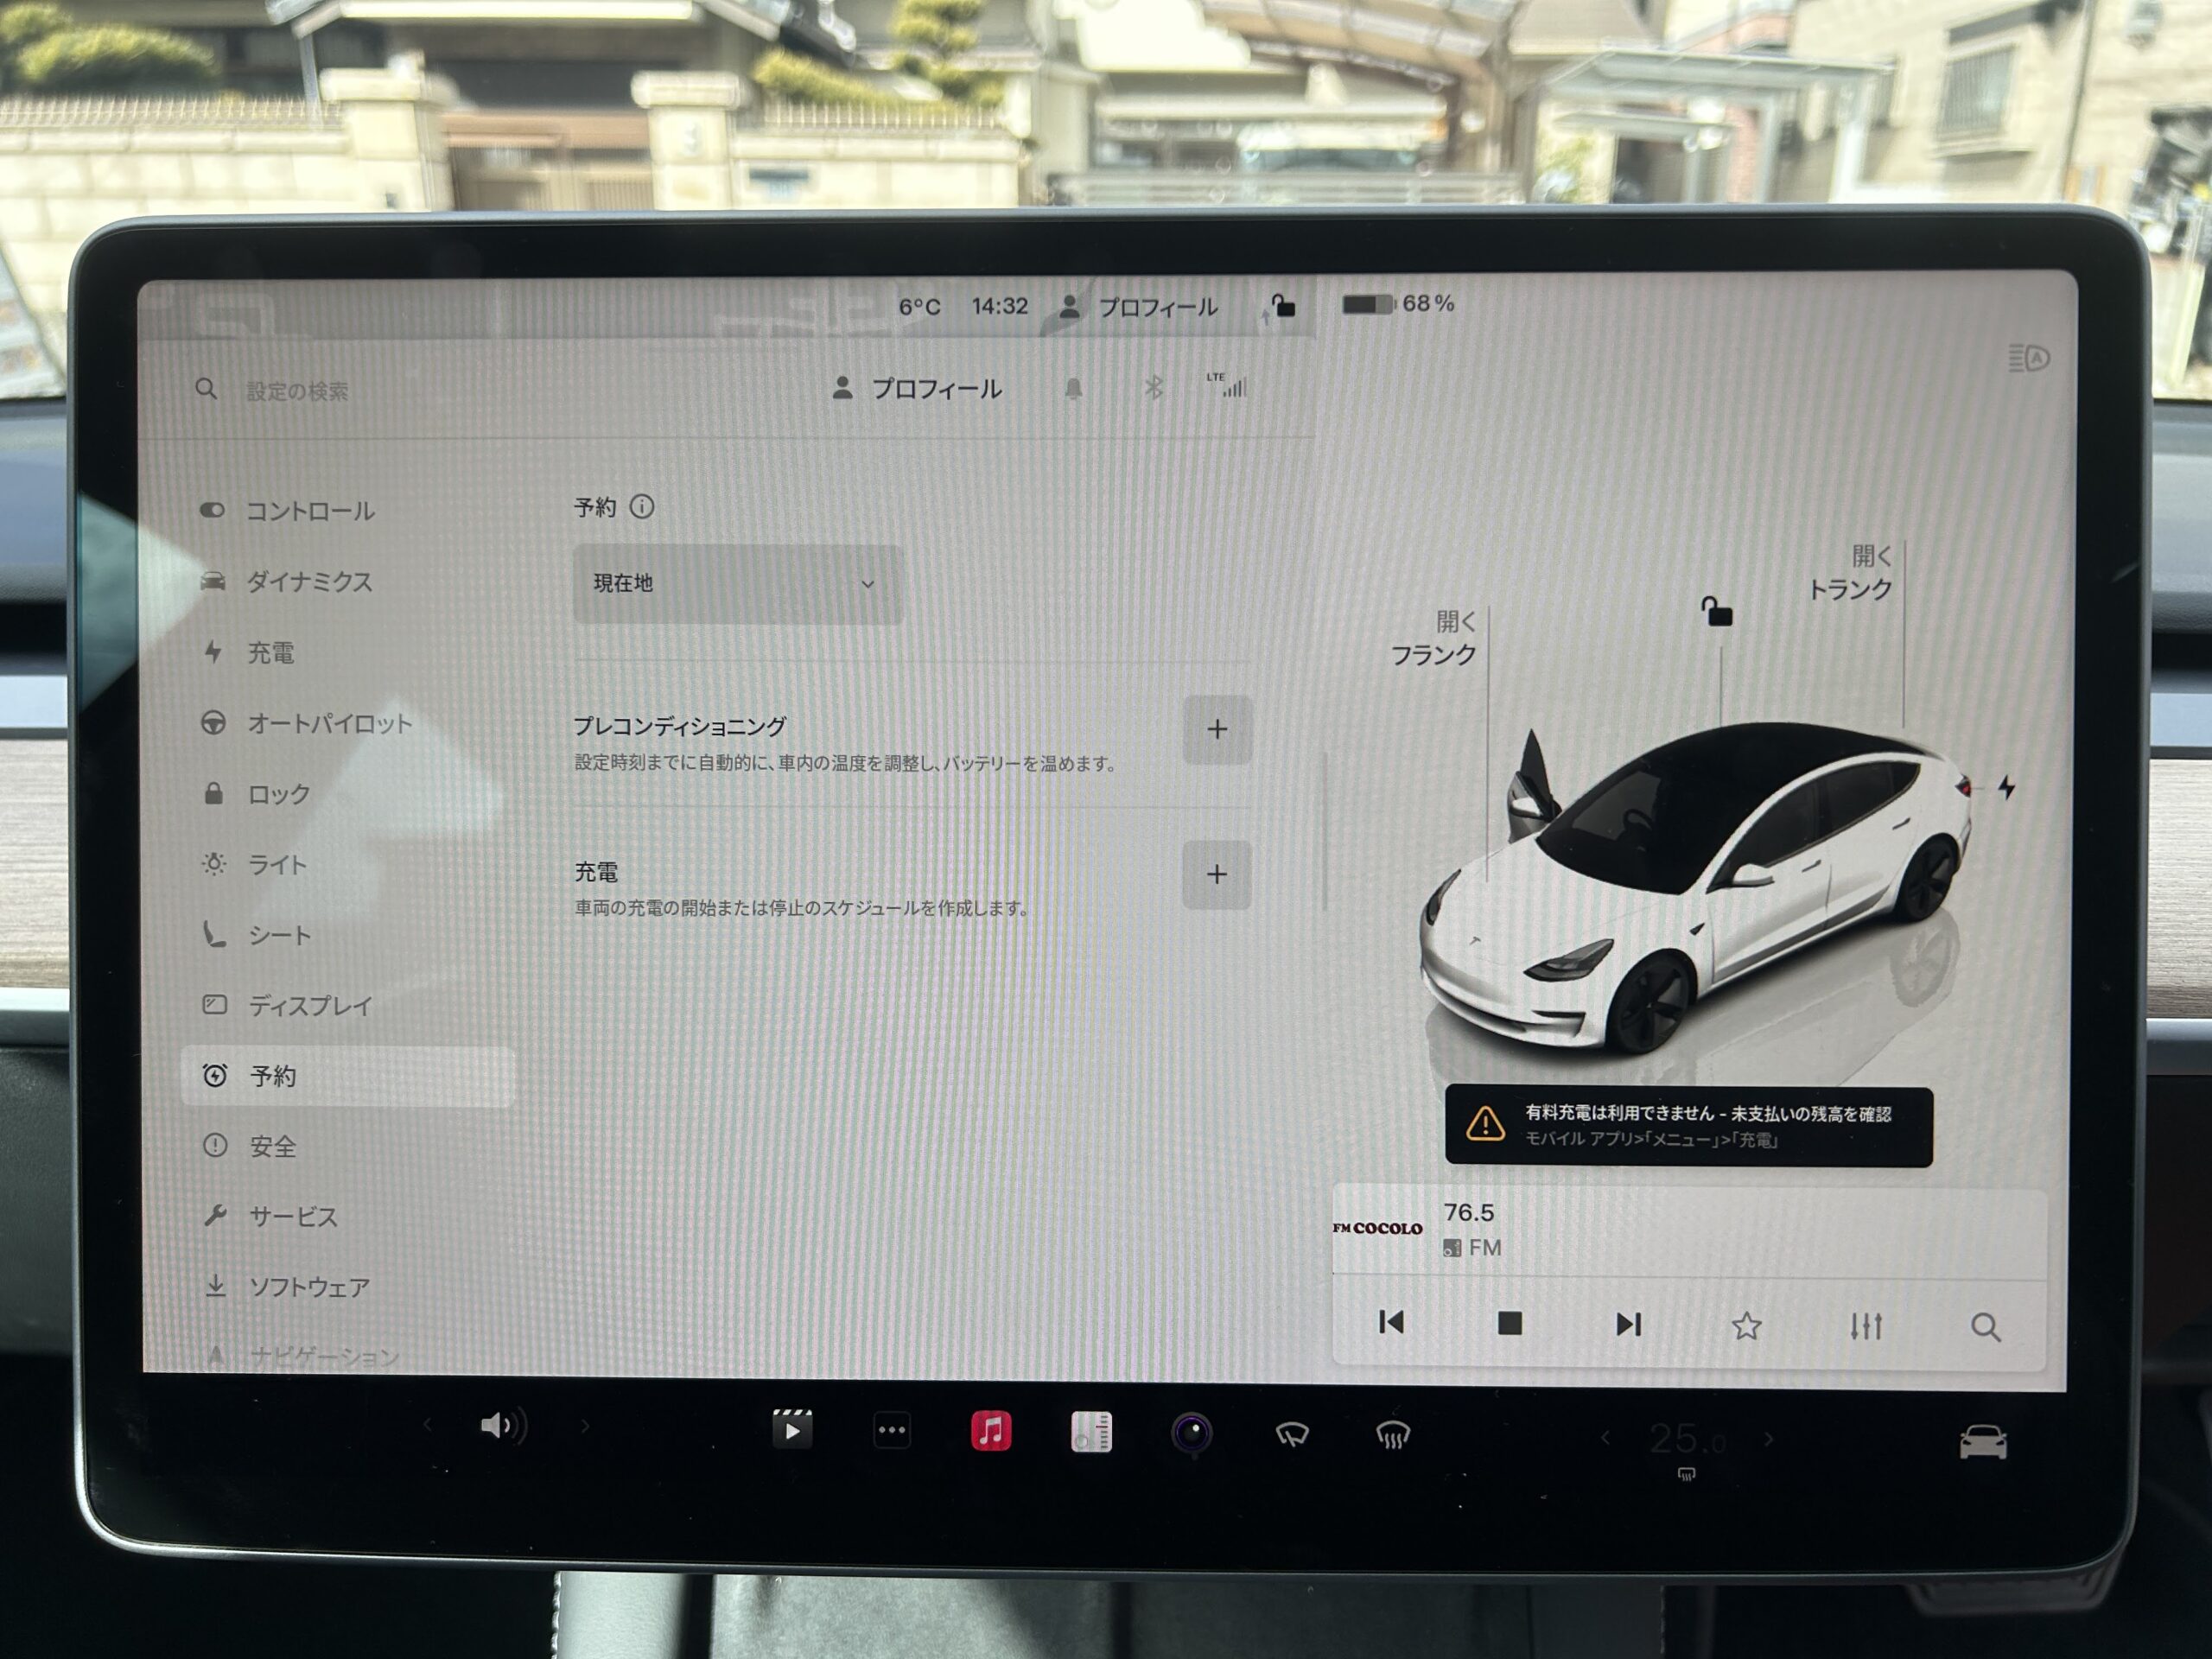Tap the 14:32 clock
The image size is (2212, 1659).
coord(1000,306)
